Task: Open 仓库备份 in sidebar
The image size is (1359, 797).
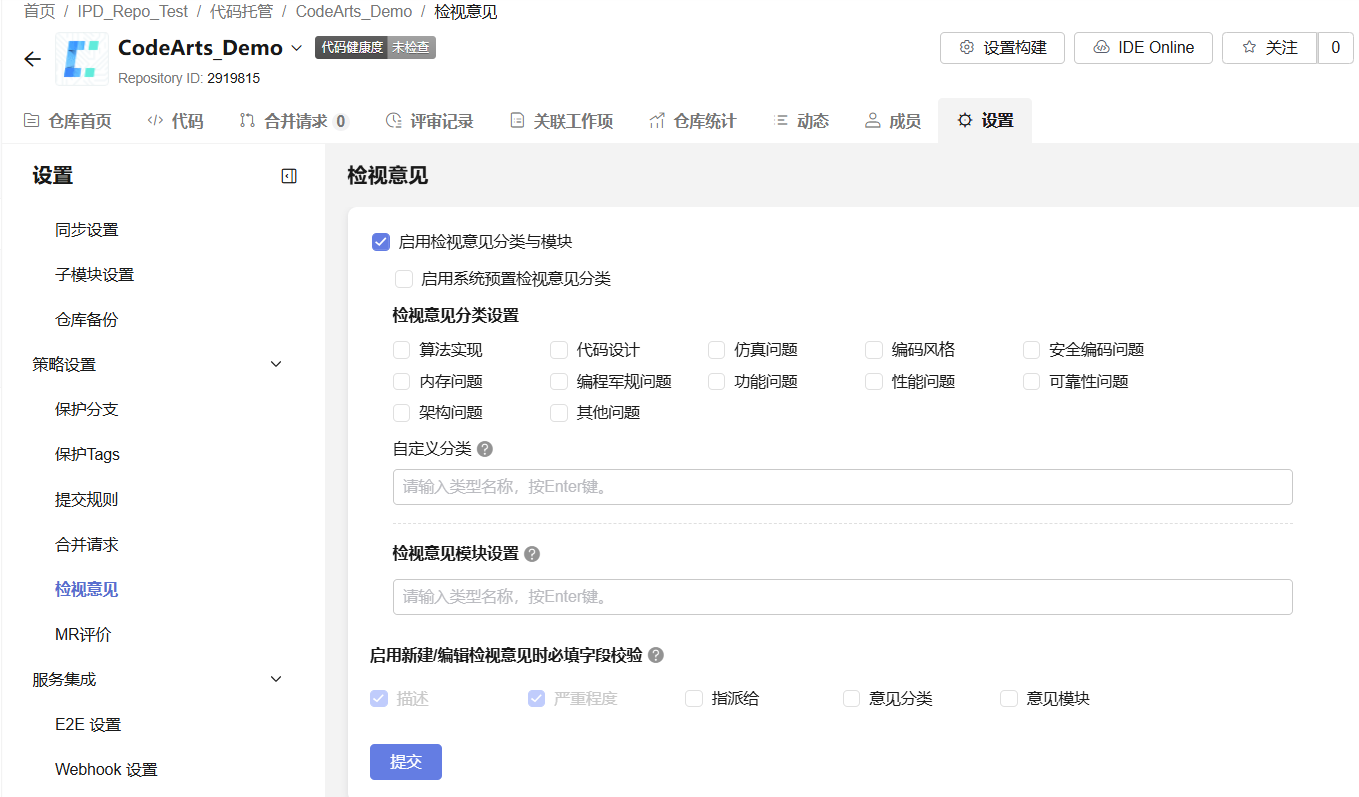Action: tap(87, 320)
